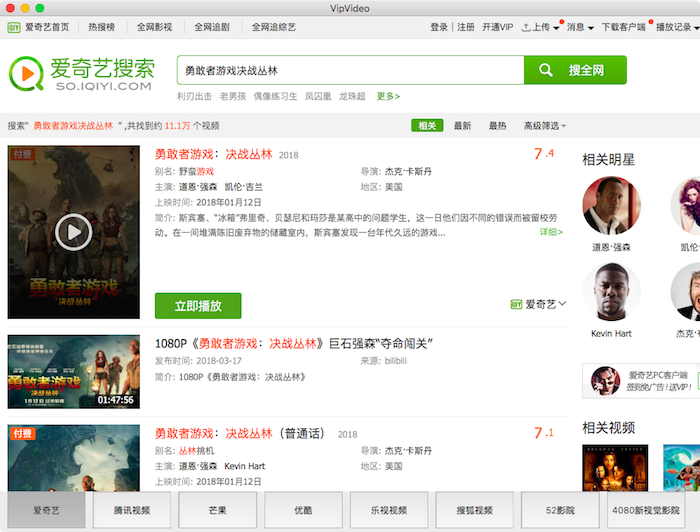Open the 爱奇艺 source dropdown
This screenshot has height=532, width=700.
pos(538,304)
